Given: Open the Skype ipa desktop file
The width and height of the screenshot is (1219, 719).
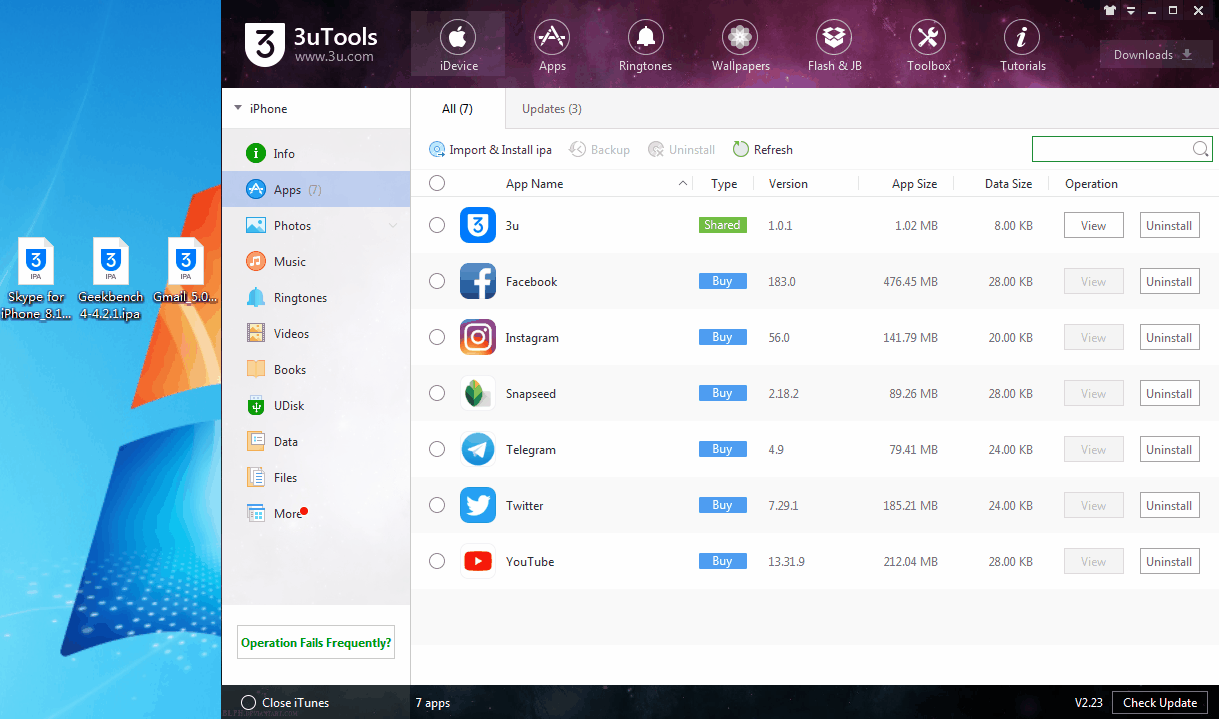Looking at the screenshot, I should (36, 278).
